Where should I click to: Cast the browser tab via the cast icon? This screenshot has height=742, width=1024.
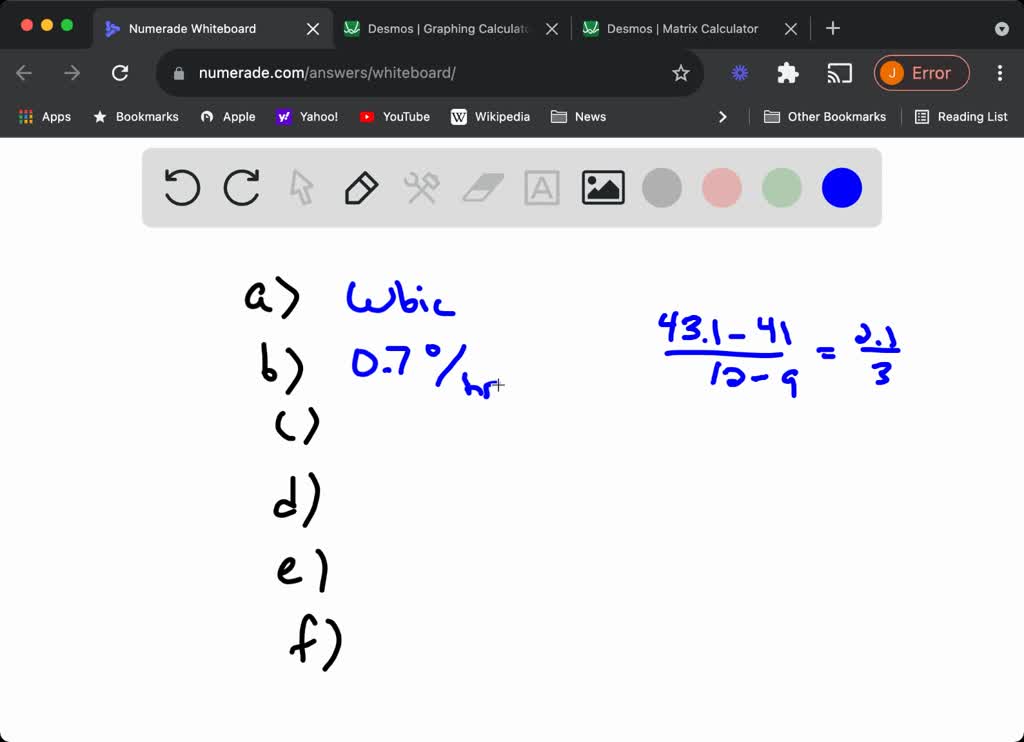(x=839, y=73)
